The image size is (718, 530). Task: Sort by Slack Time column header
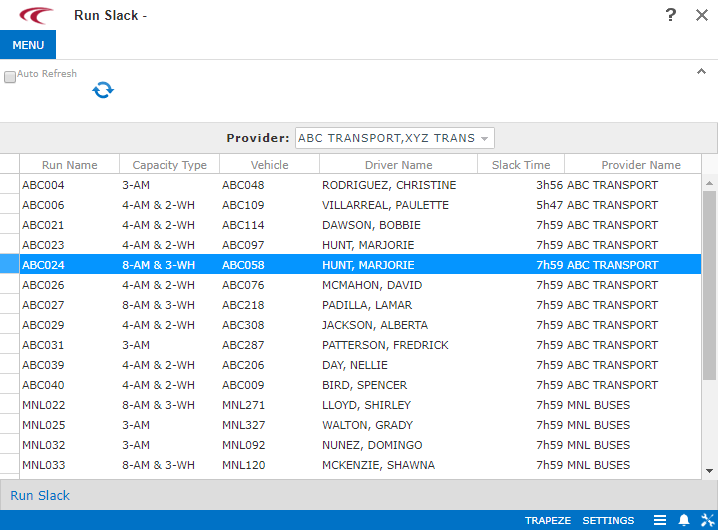pyautogui.click(x=521, y=164)
